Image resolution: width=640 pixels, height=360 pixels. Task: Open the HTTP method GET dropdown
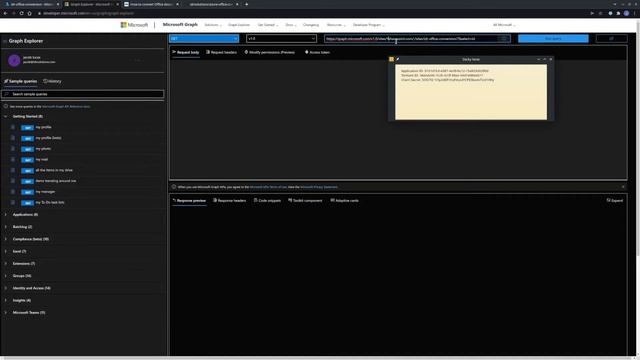point(204,38)
